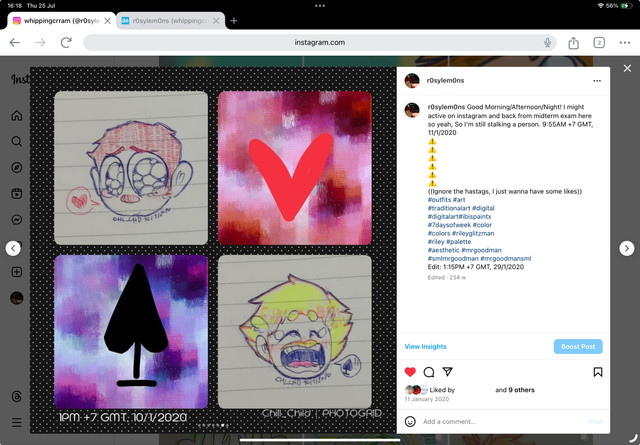
Task: Focus the instagram.com address bar
Action: (320, 42)
